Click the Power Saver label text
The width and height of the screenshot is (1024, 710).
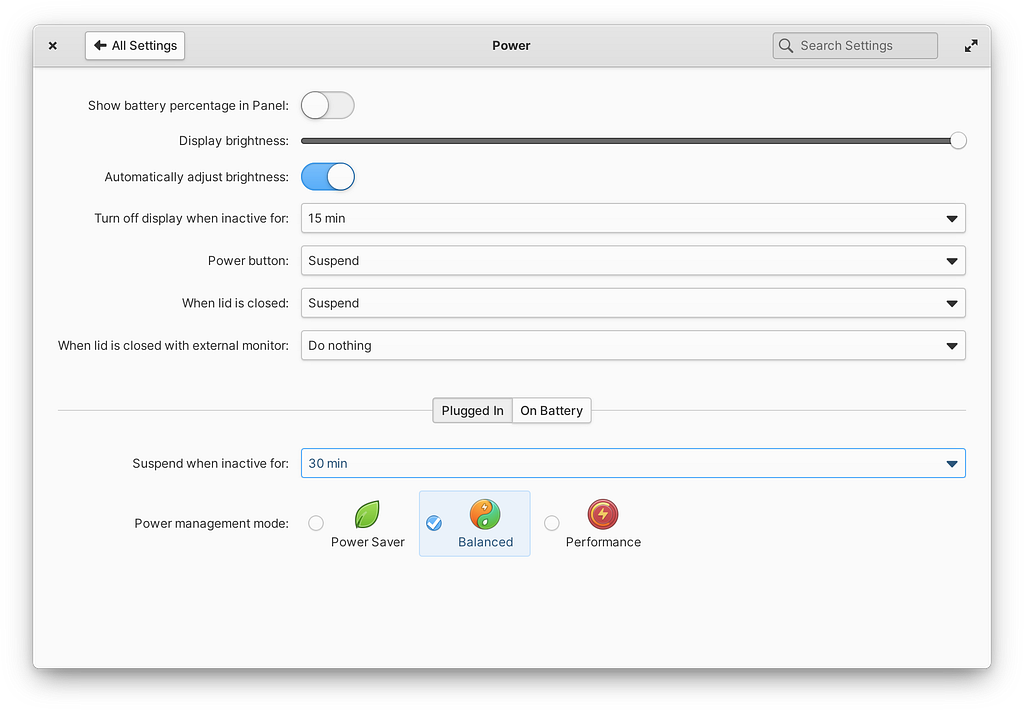point(368,542)
